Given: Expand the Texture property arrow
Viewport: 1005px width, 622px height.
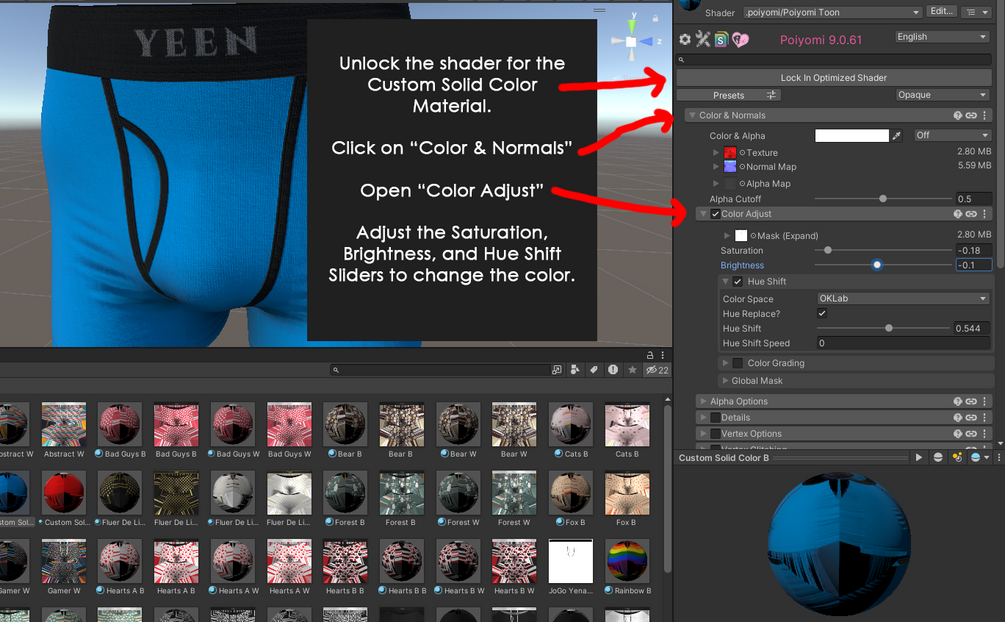Looking at the screenshot, I should 716,153.
